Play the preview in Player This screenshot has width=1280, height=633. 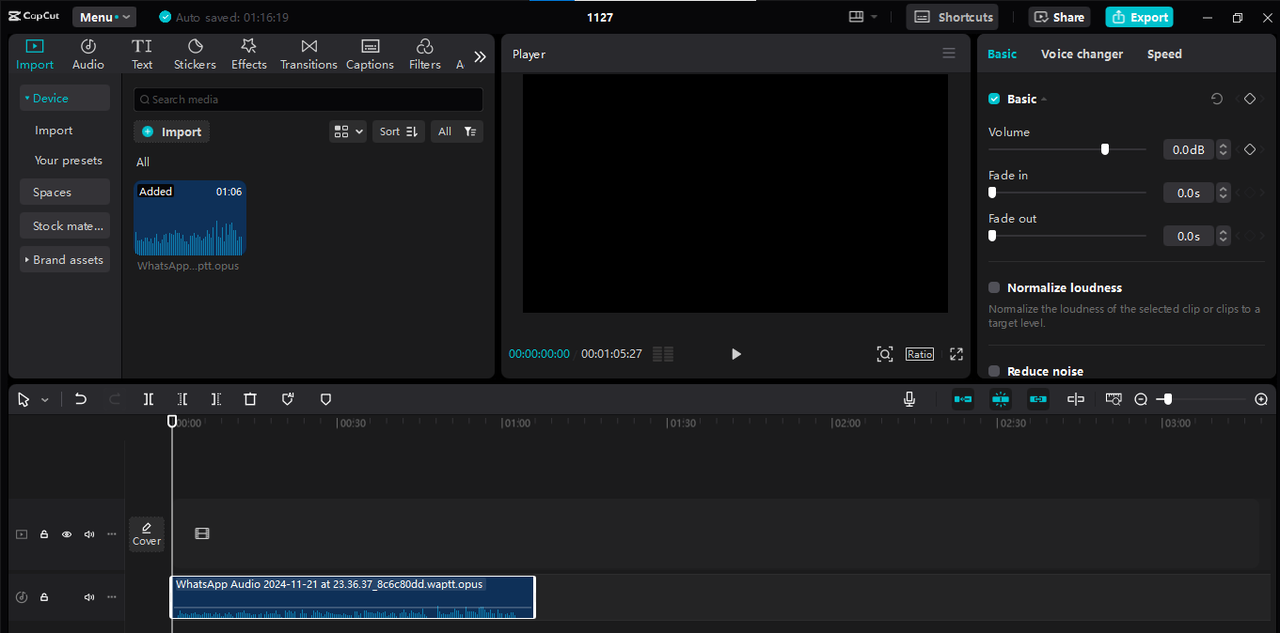point(736,354)
